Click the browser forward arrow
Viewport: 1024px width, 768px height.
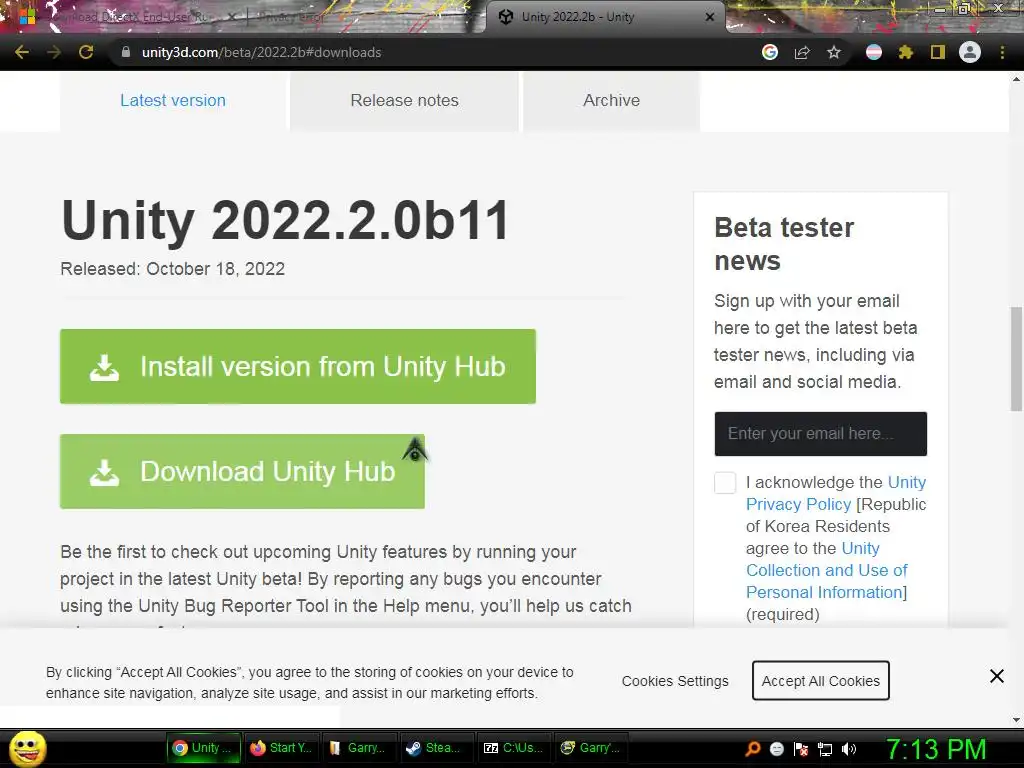pyautogui.click(x=54, y=52)
